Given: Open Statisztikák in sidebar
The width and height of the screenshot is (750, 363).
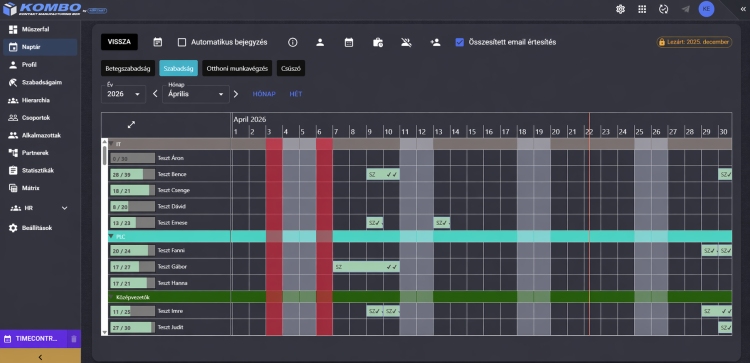Looking at the screenshot, I should coord(40,170).
